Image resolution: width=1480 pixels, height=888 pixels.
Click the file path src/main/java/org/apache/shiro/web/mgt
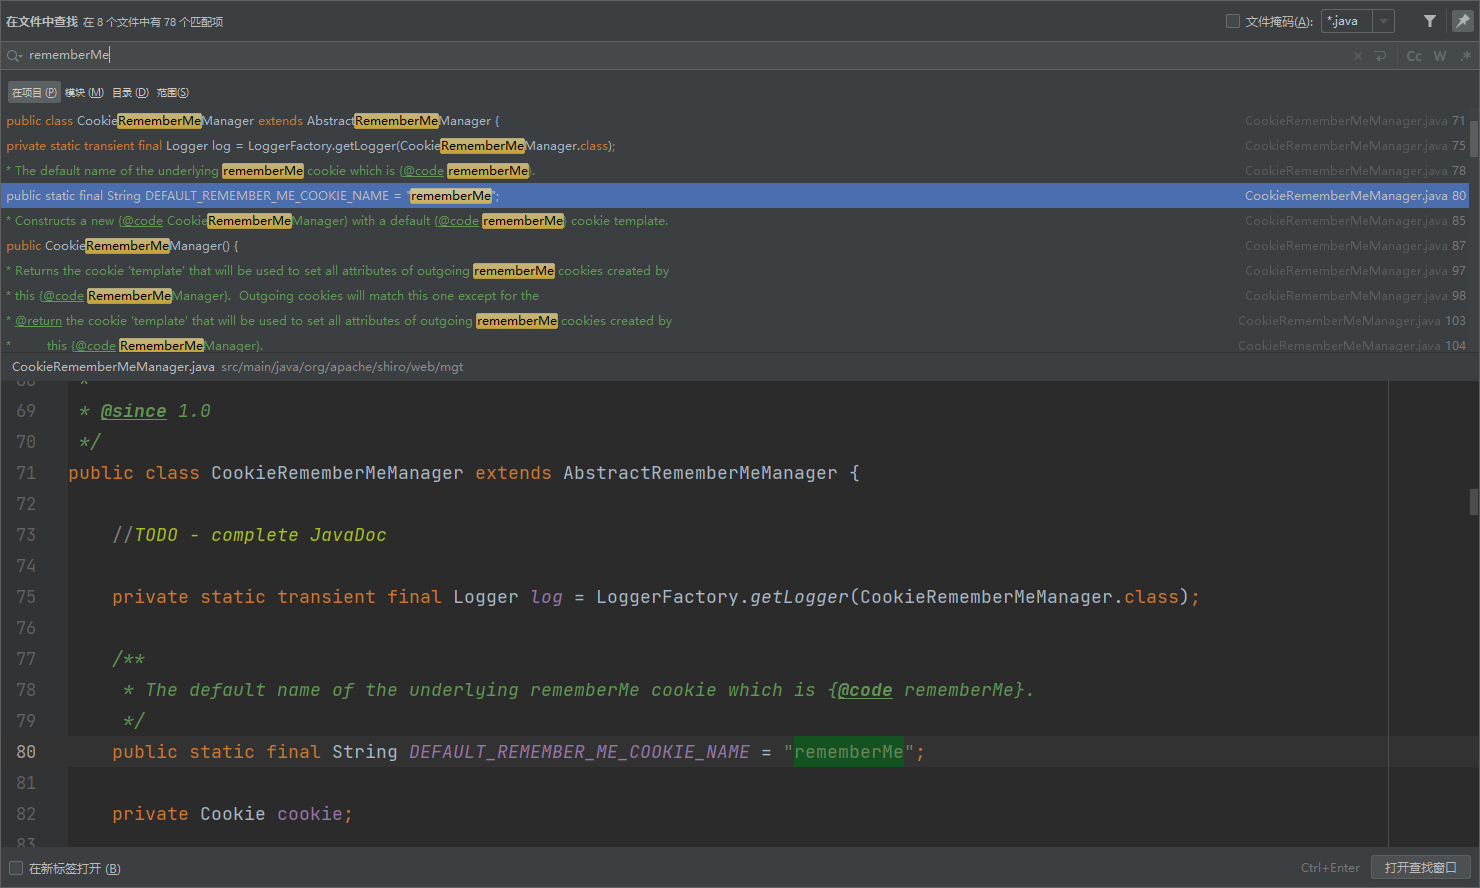coord(342,367)
